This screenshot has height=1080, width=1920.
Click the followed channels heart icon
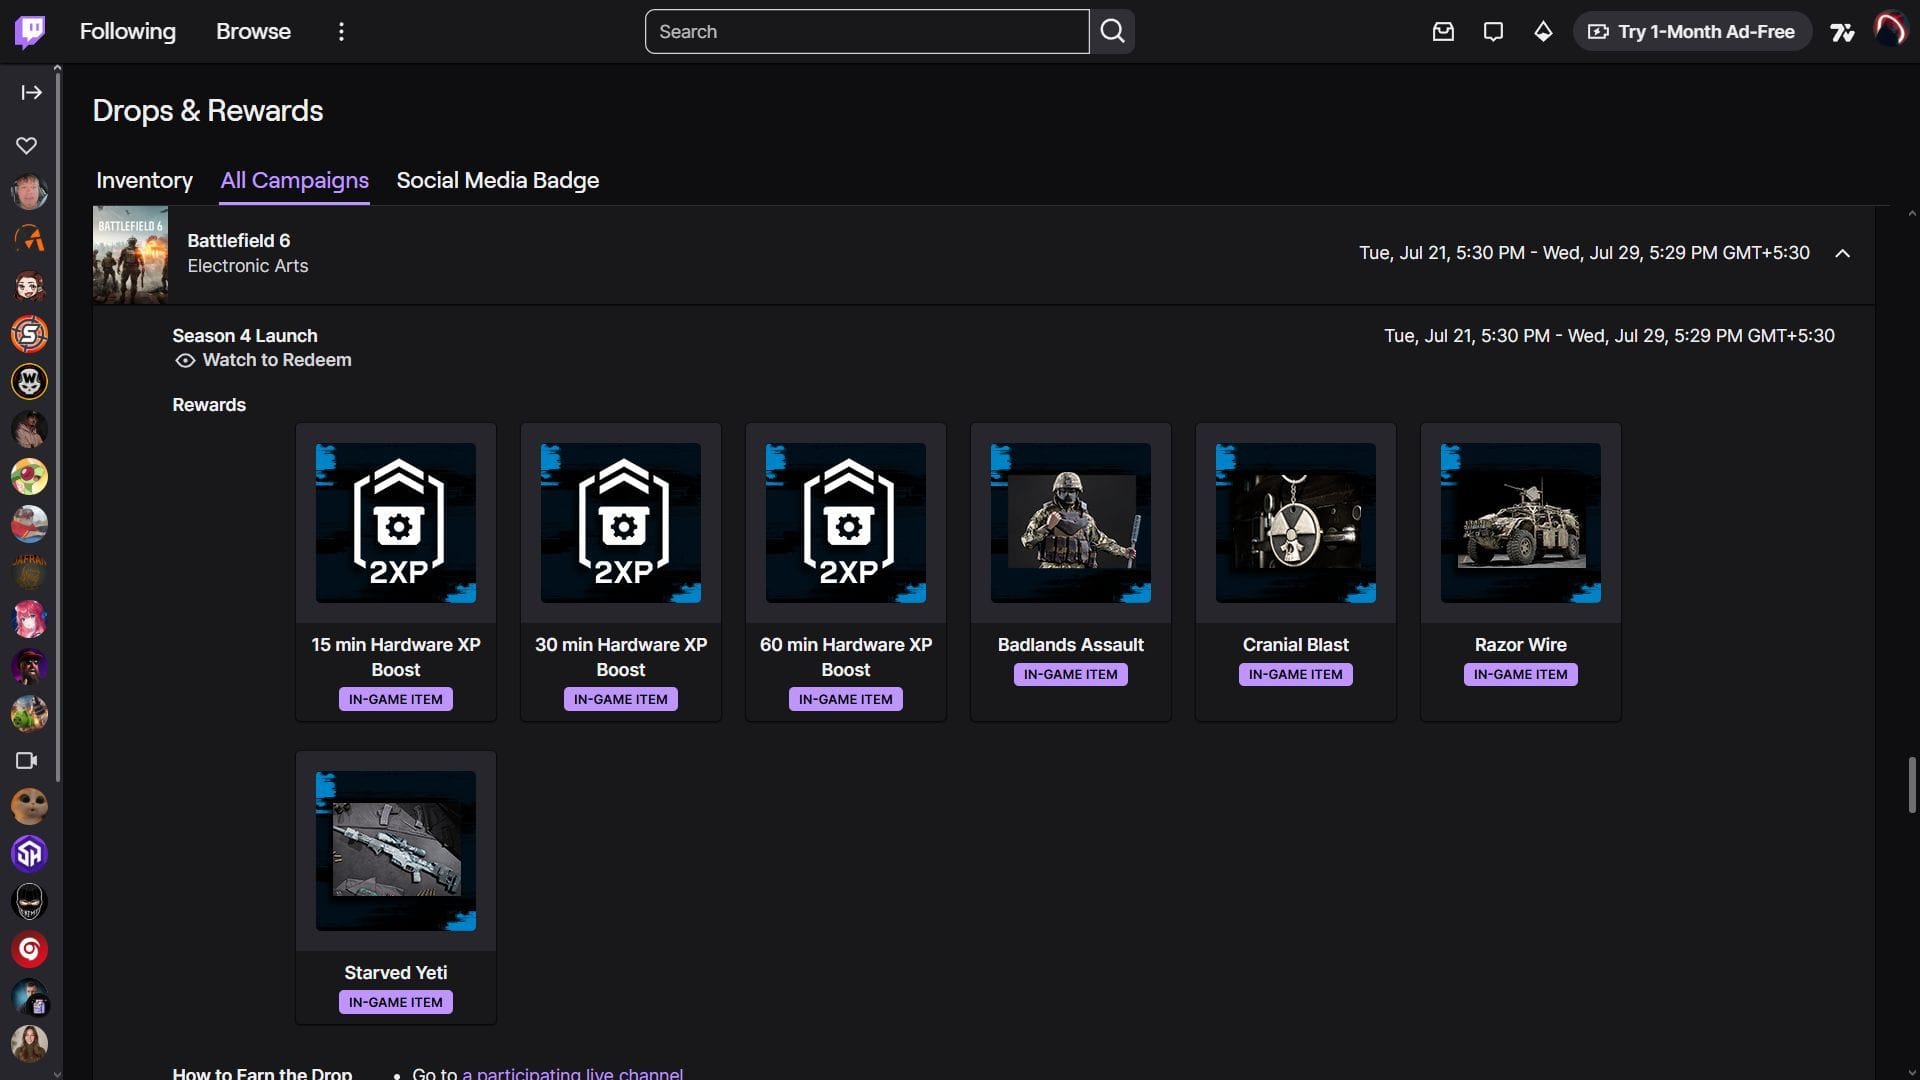tap(27, 146)
